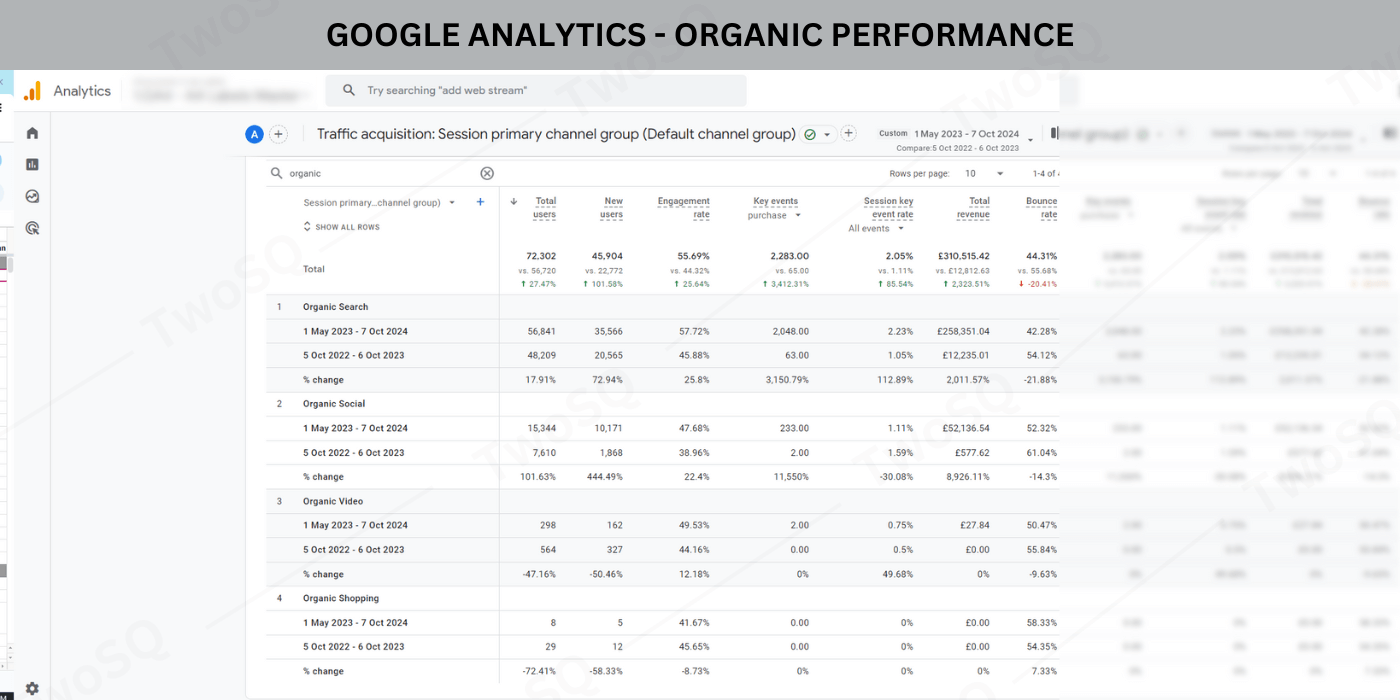Click the top 'add web stream' search box
Viewport: 1400px width, 700px height.
point(535,90)
